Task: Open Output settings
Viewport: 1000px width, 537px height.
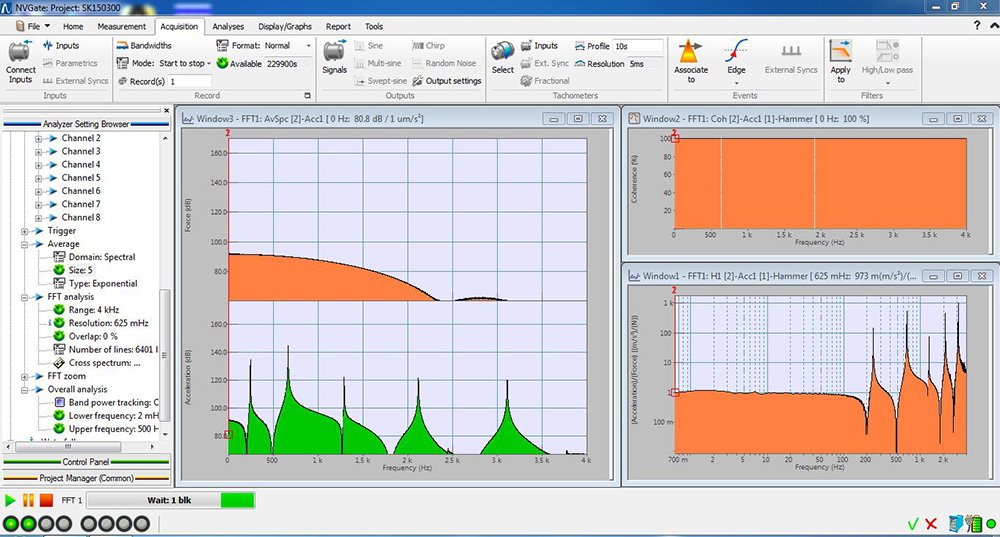Action: [x=446, y=81]
